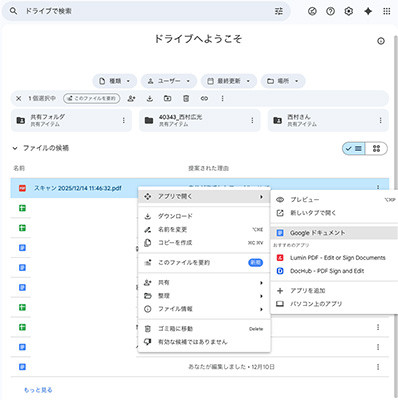Open options for 40343_西村広光 folder

tap(252, 120)
